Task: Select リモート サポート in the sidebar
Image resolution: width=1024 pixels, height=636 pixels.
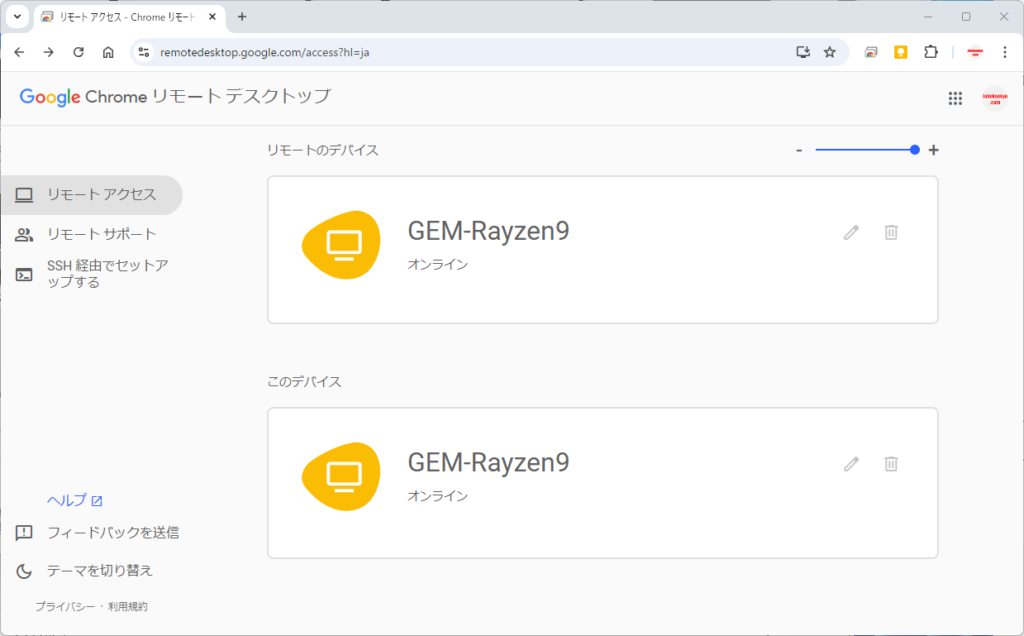Action: click(x=101, y=234)
